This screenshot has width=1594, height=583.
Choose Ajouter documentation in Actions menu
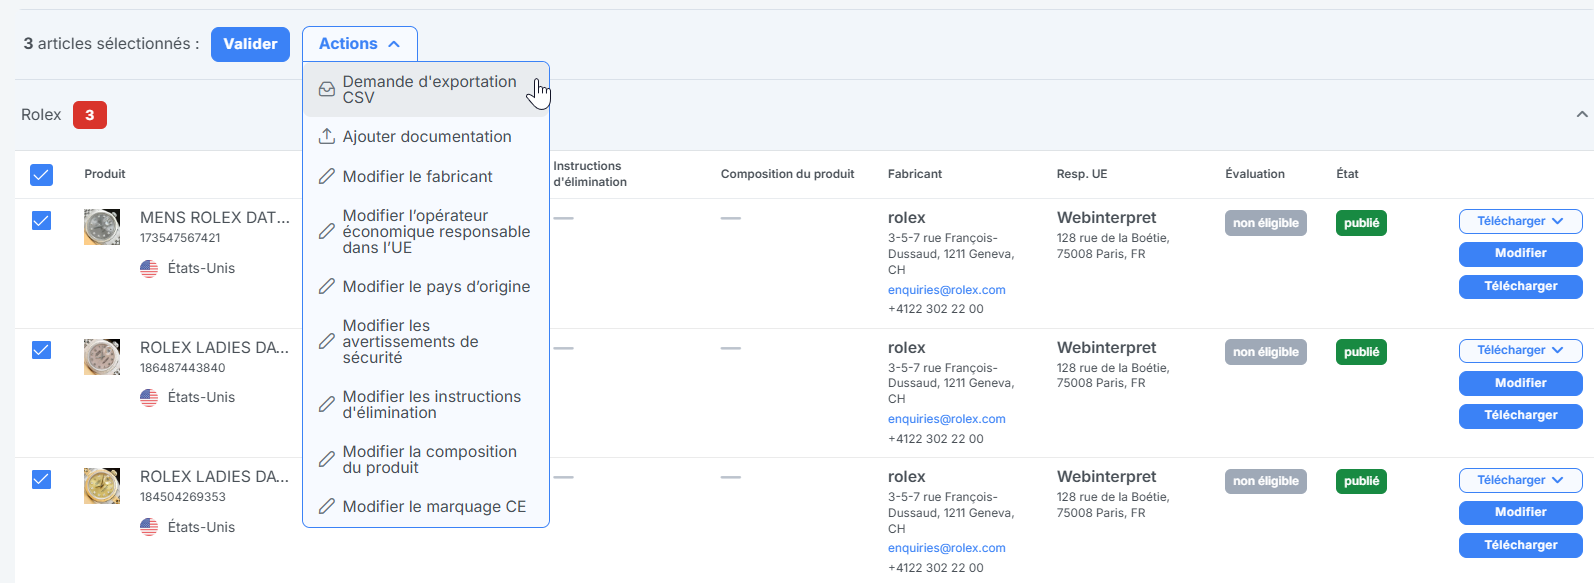coord(426,136)
